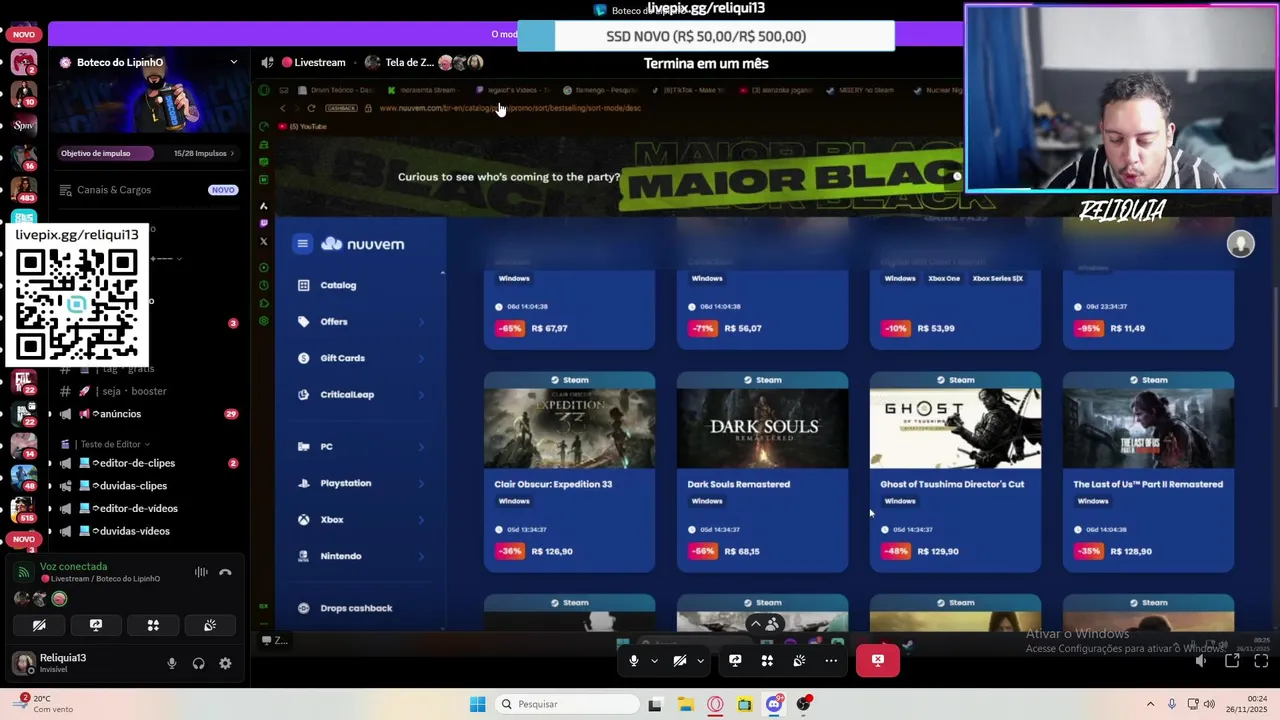The width and height of the screenshot is (1280, 720).
Task: Click share screen button in voice panel
Action: [96, 625]
